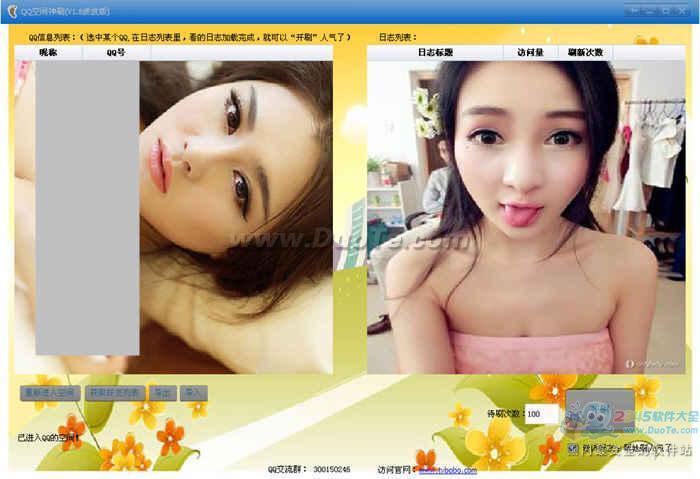Click the 刷新次数 column header
The width and height of the screenshot is (700, 479).
585,52
